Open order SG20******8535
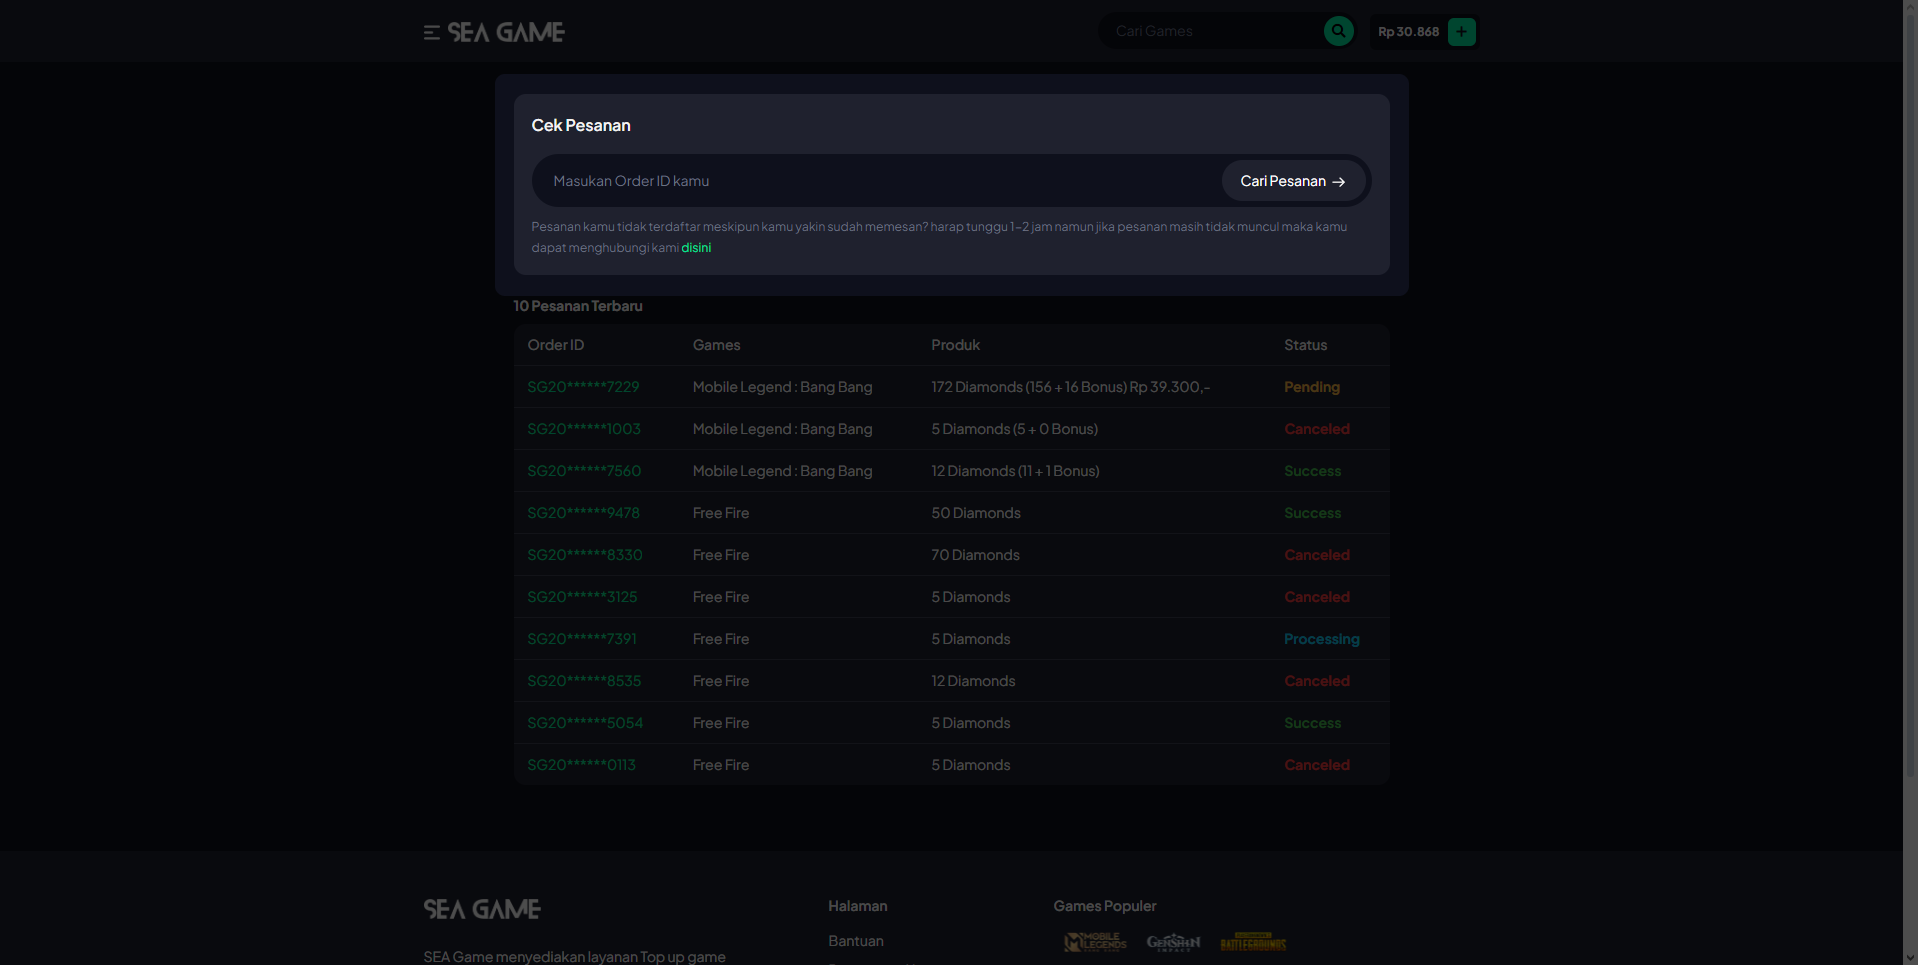Screen dimensions: 1918x965 [x=584, y=681]
